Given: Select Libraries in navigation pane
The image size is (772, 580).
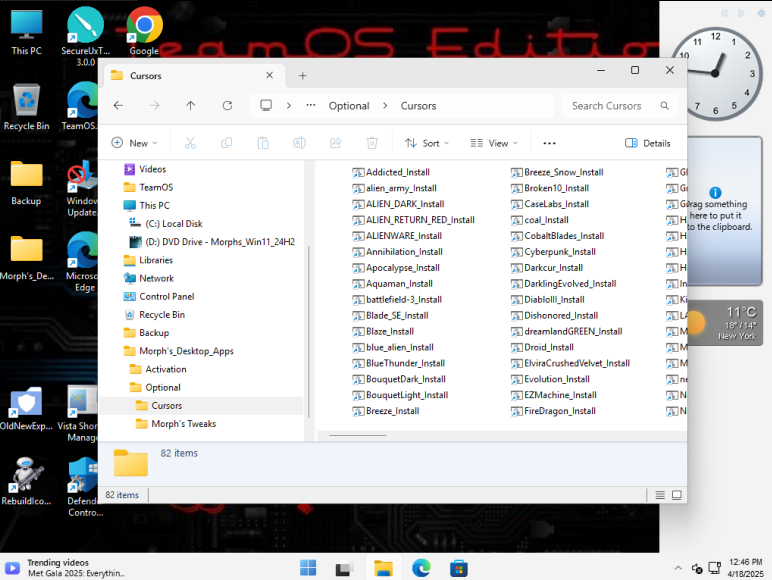Looking at the screenshot, I should 156,260.
